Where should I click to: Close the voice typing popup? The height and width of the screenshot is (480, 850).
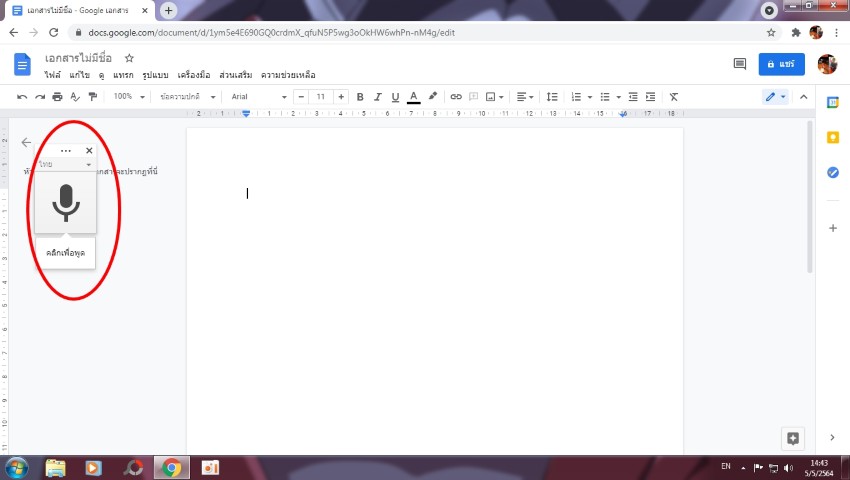click(x=89, y=150)
